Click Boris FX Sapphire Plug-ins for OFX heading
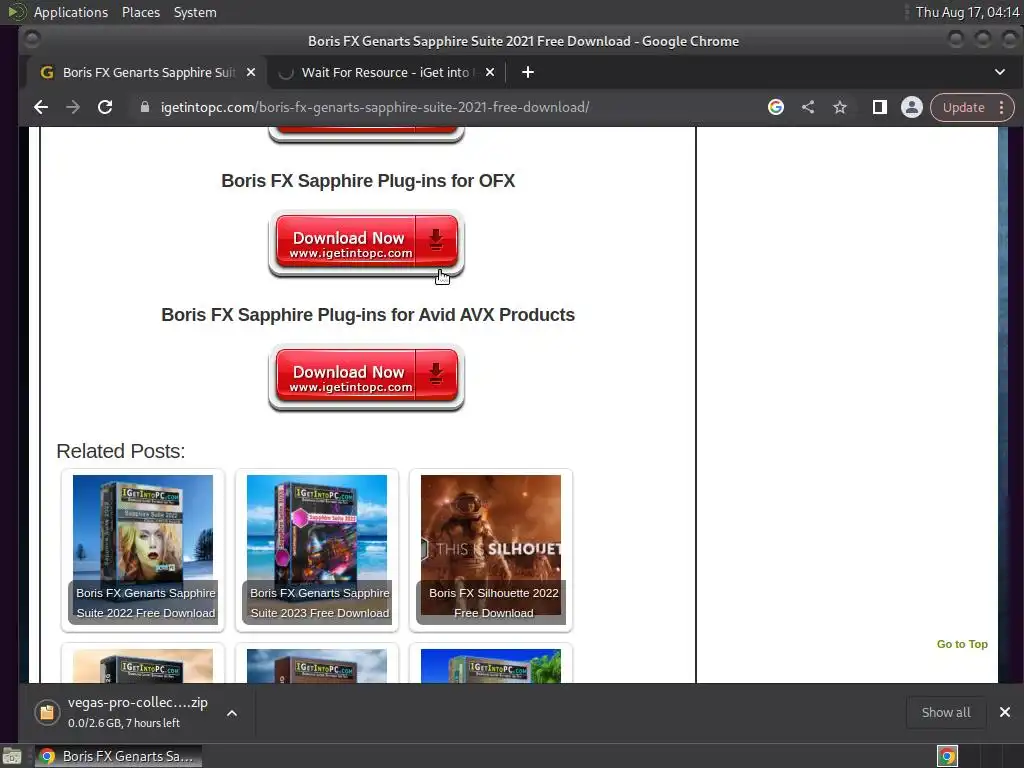 (368, 181)
